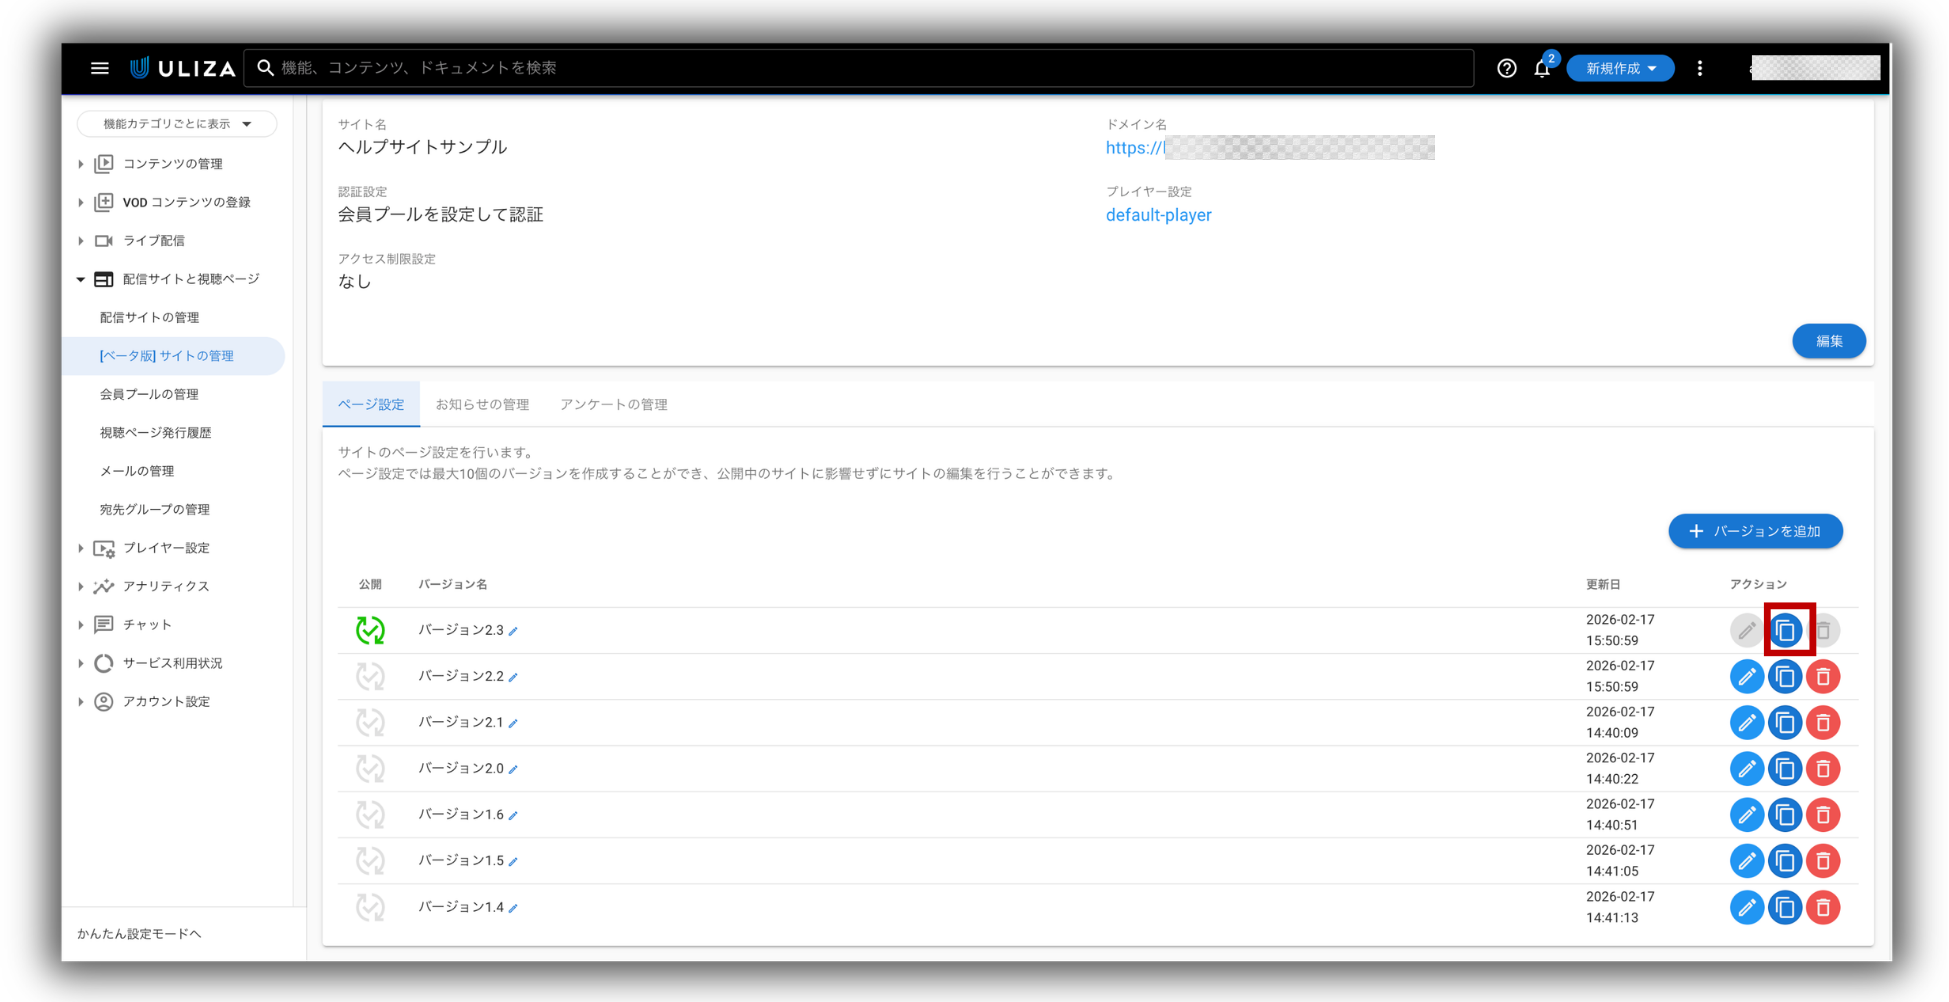Delete バージョン2.1 using red trash icon
1949x1002 pixels.
(1823, 723)
